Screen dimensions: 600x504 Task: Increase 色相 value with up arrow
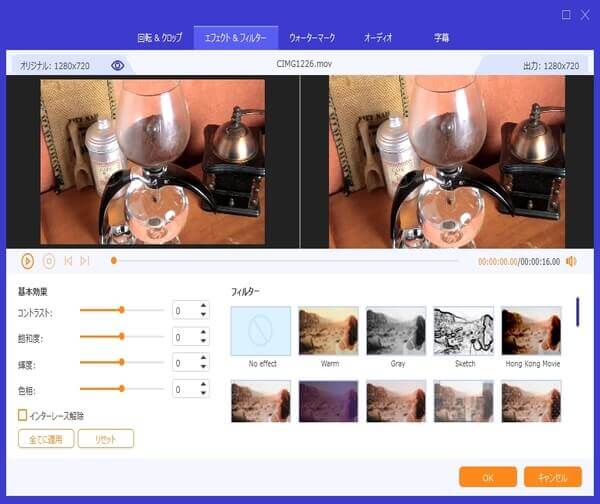(x=204, y=383)
